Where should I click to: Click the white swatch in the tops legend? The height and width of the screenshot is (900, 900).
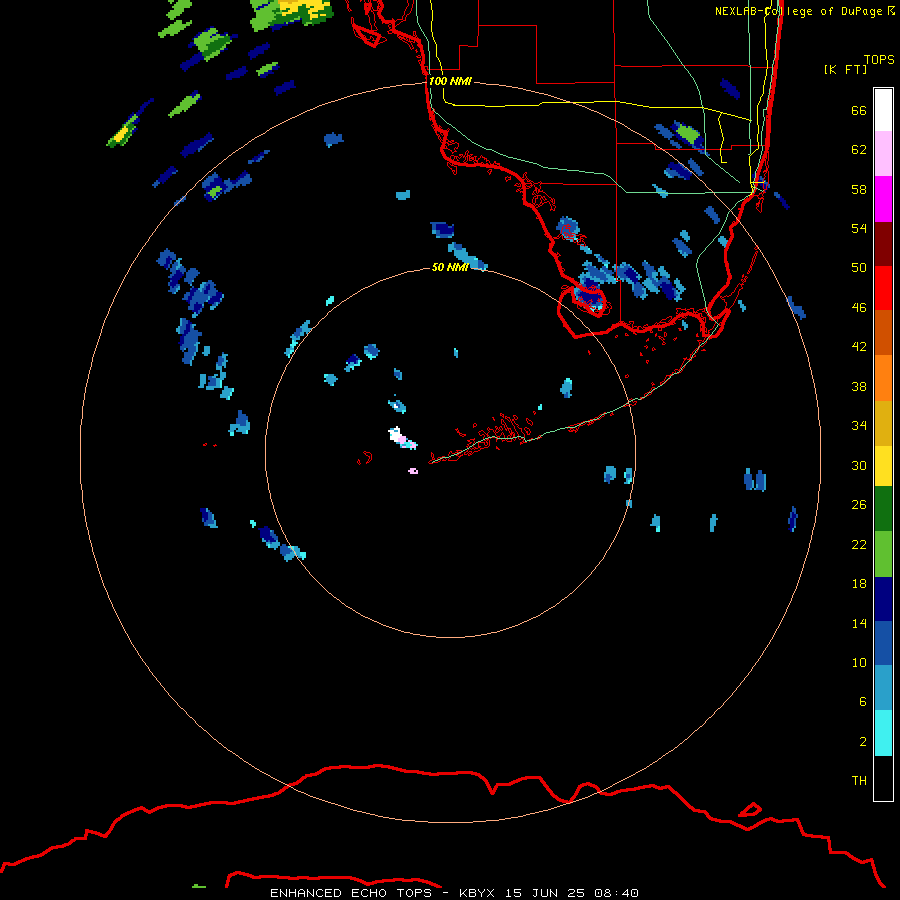[x=883, y=110]
